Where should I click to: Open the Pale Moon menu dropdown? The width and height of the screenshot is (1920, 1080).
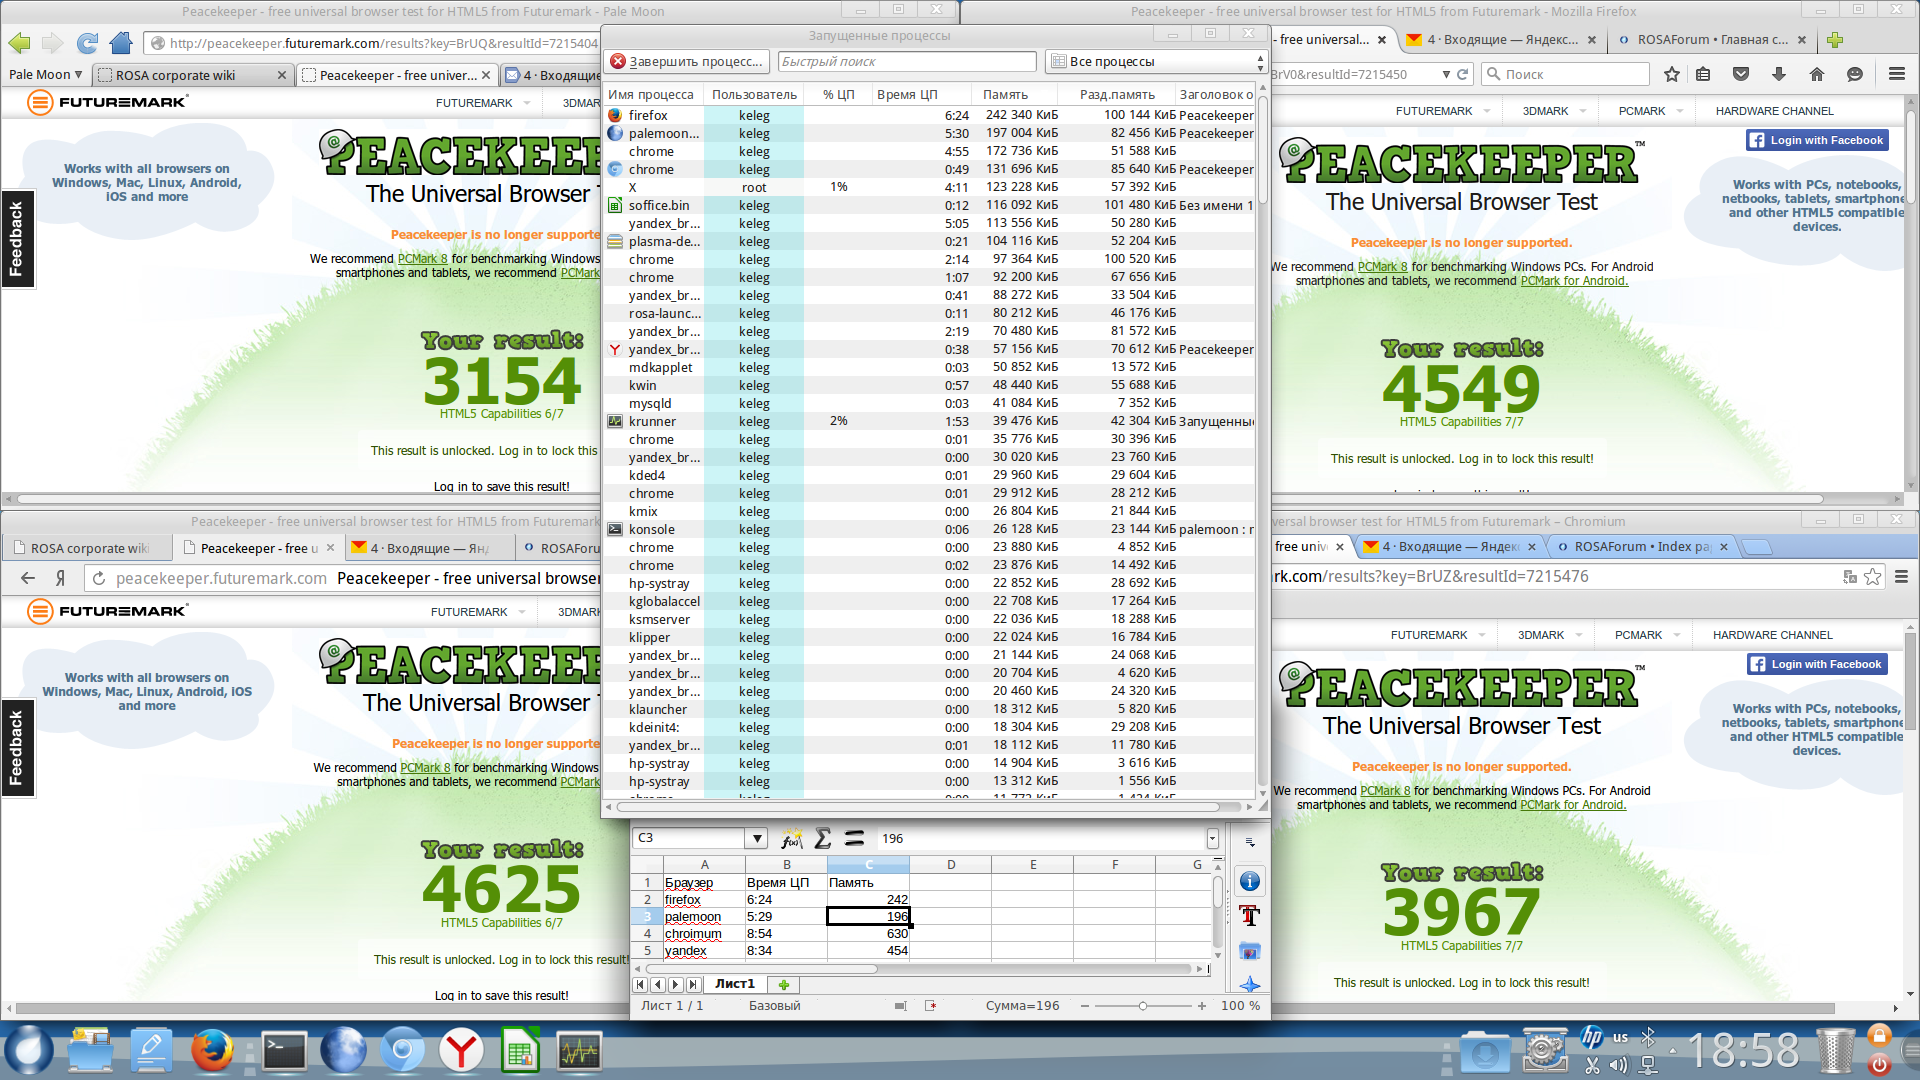(x=46, y=75)
